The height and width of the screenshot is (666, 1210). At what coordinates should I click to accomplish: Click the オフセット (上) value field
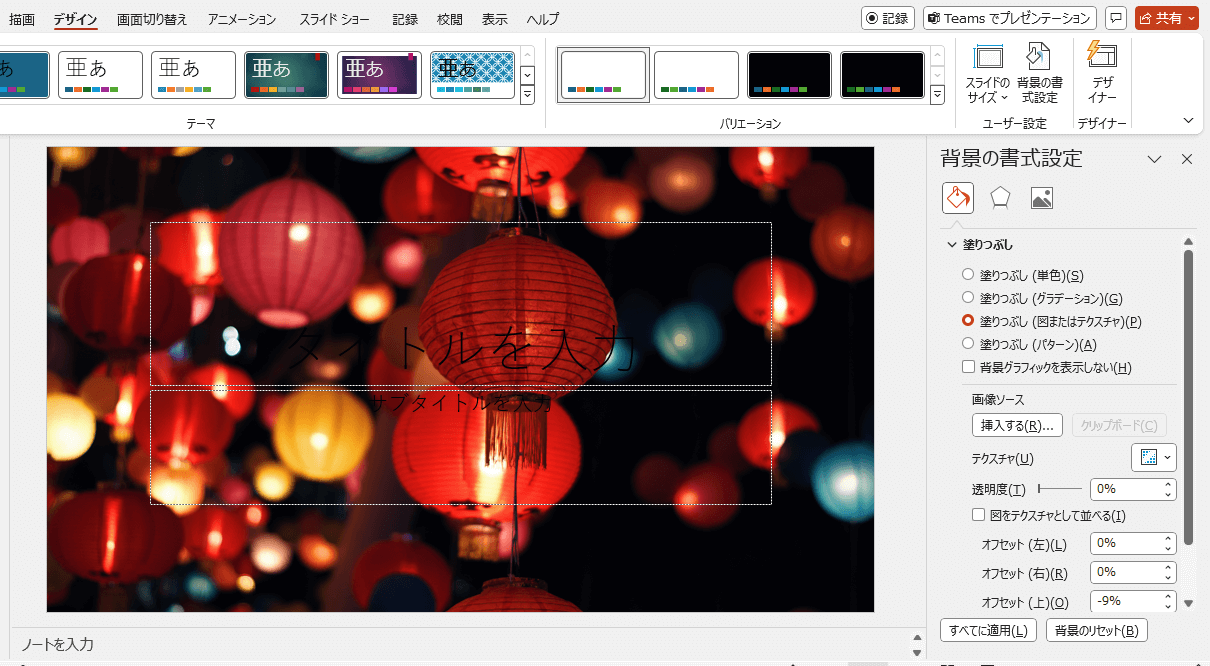(1125, 601)
